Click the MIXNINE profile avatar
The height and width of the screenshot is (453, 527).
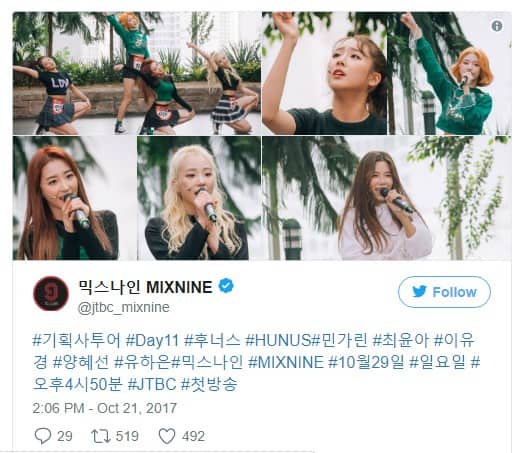tap(51, 293)
